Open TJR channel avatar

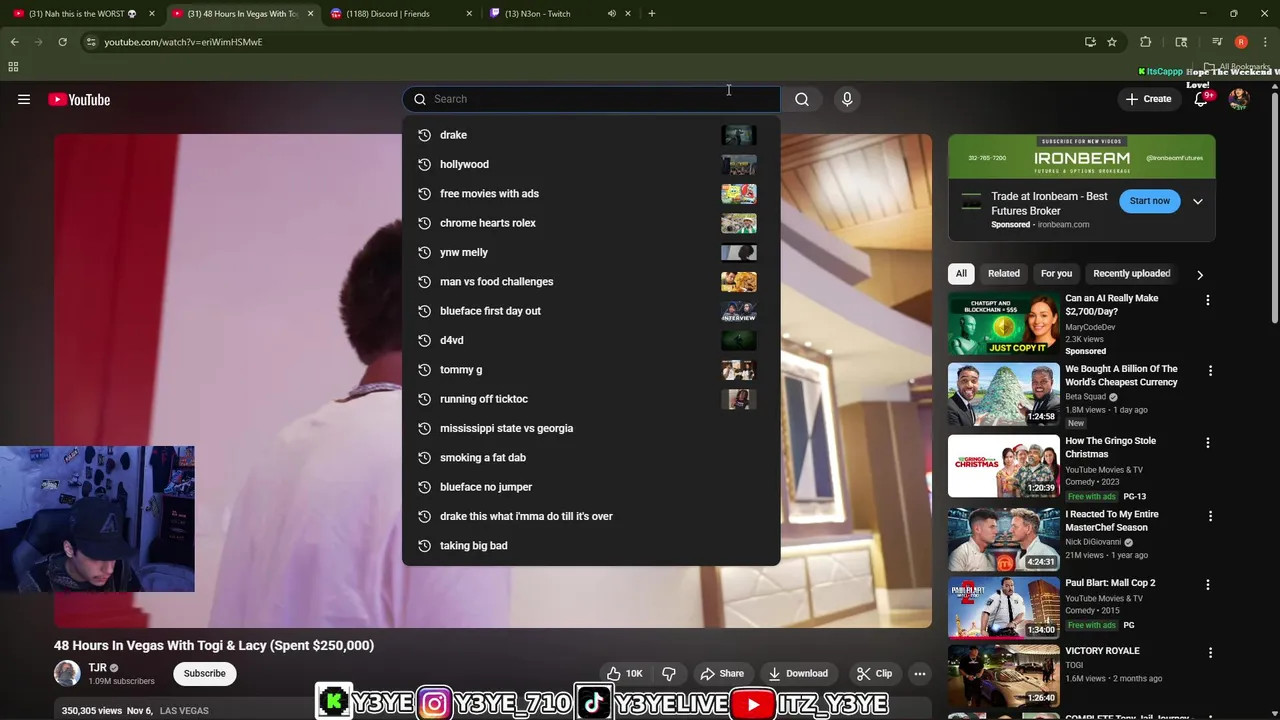point(67,673)
